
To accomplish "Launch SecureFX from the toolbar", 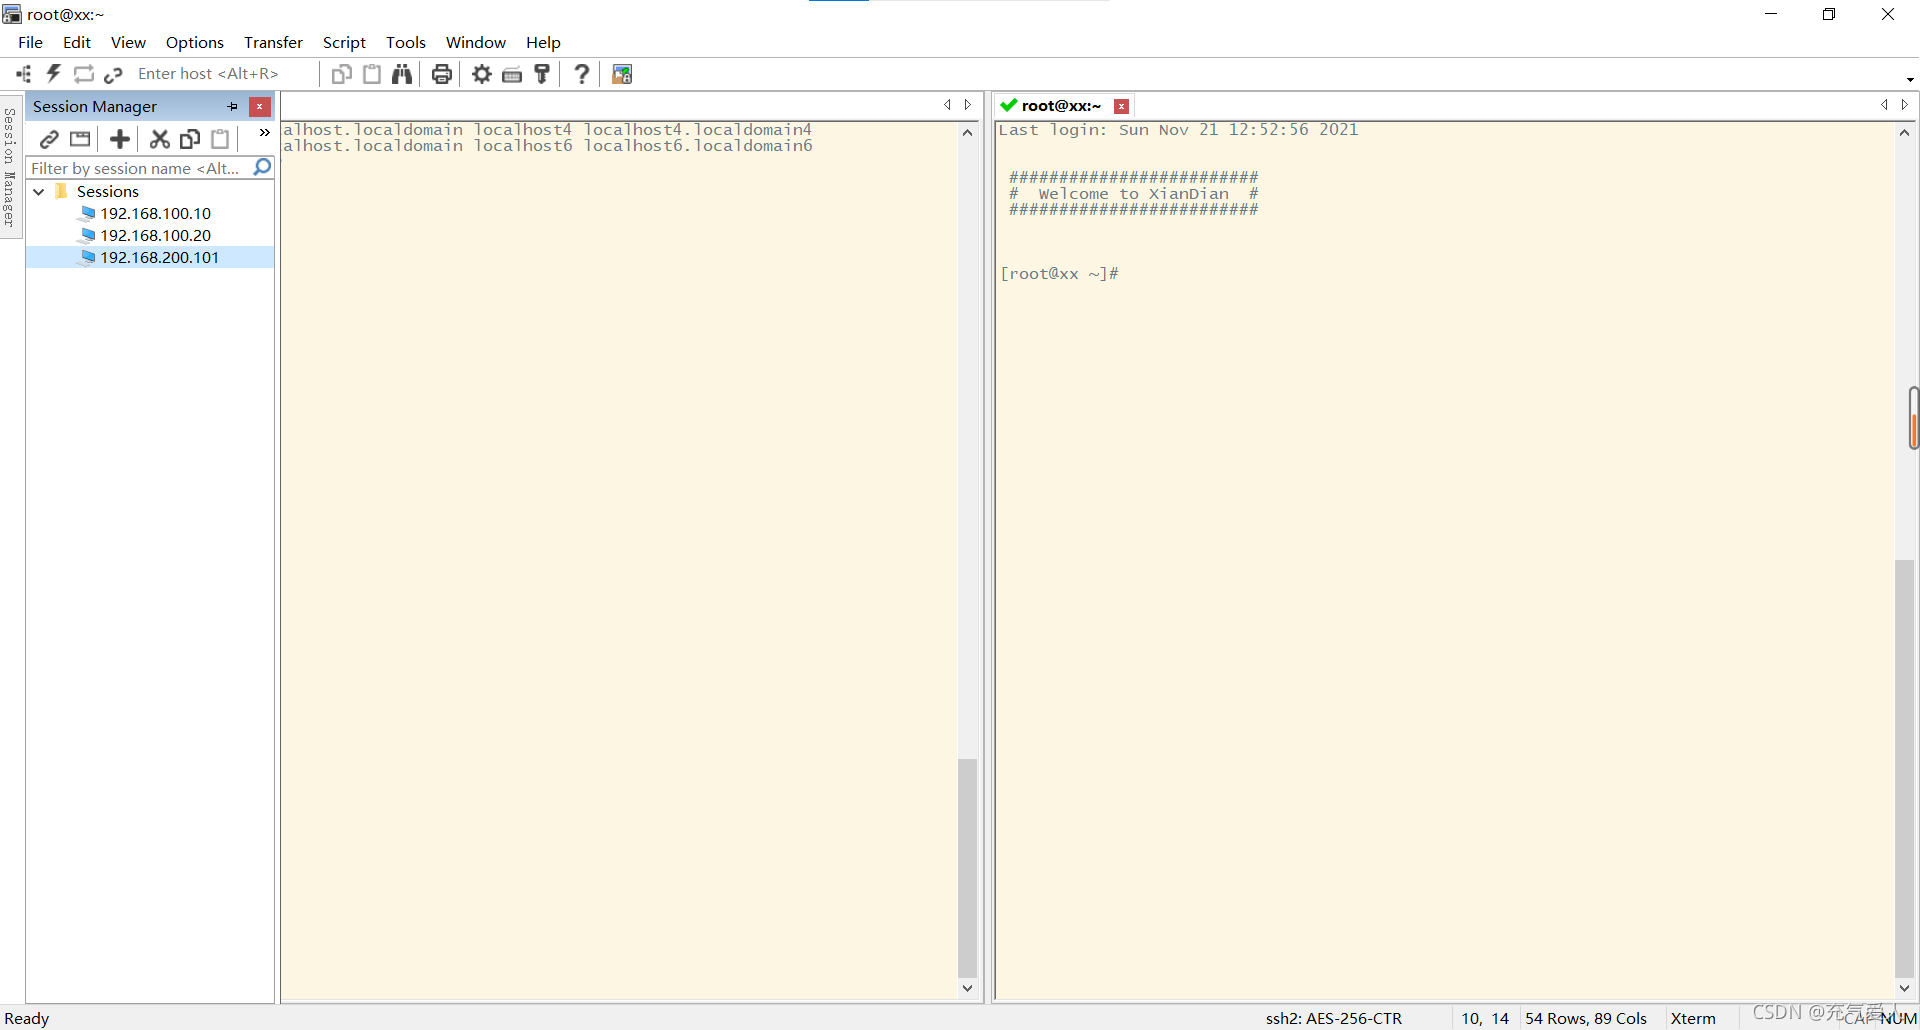I will (622, 74).
